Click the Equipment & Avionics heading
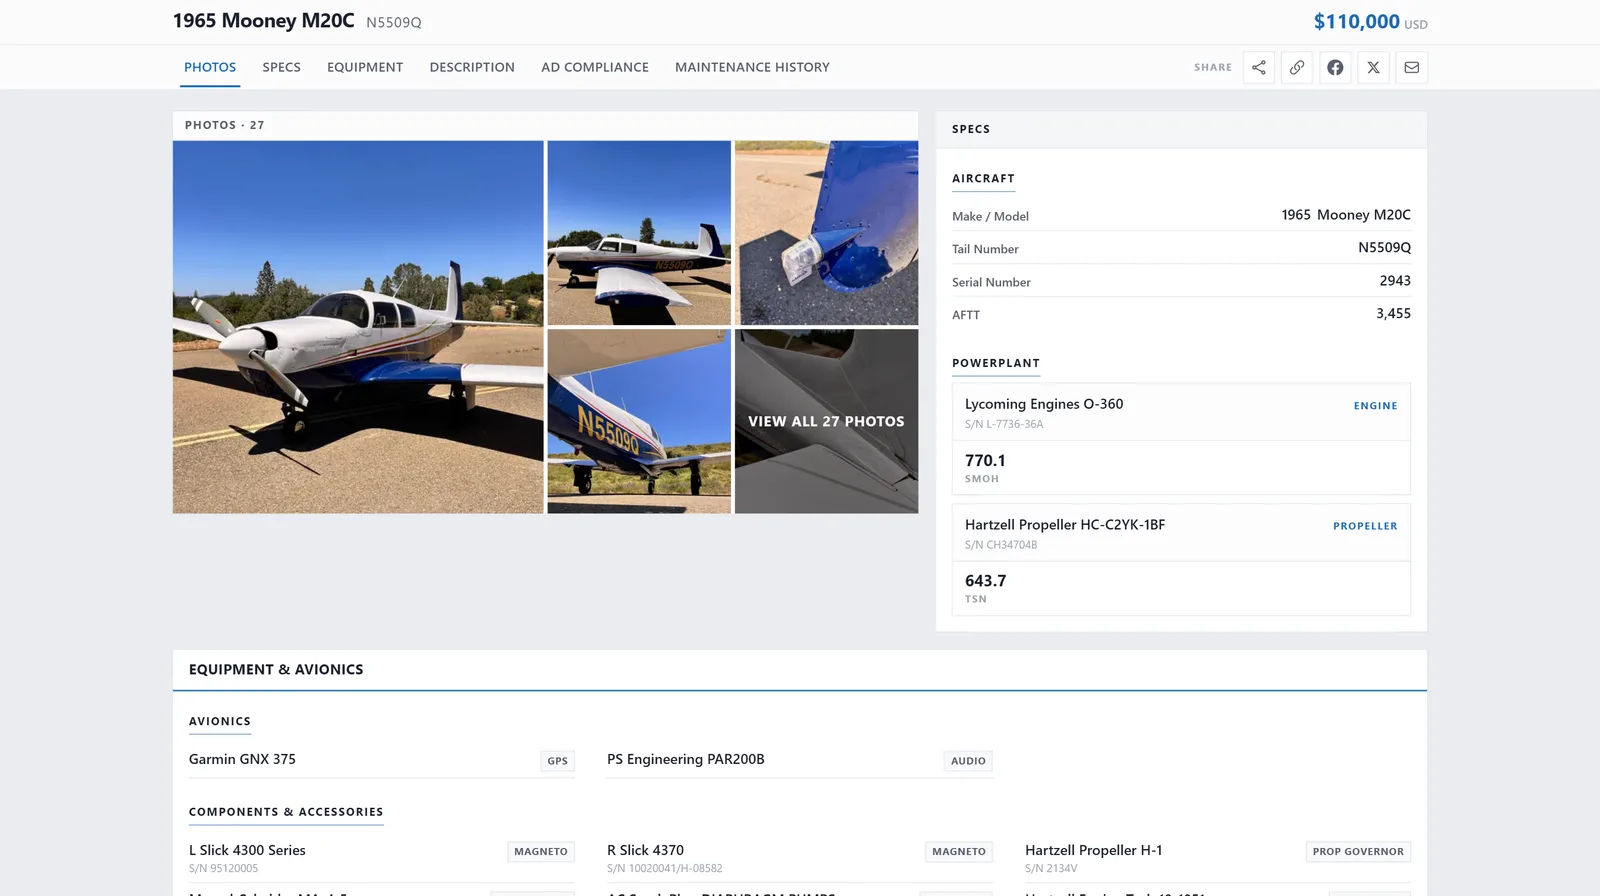Screen dimensions: 1600x896 276,670
